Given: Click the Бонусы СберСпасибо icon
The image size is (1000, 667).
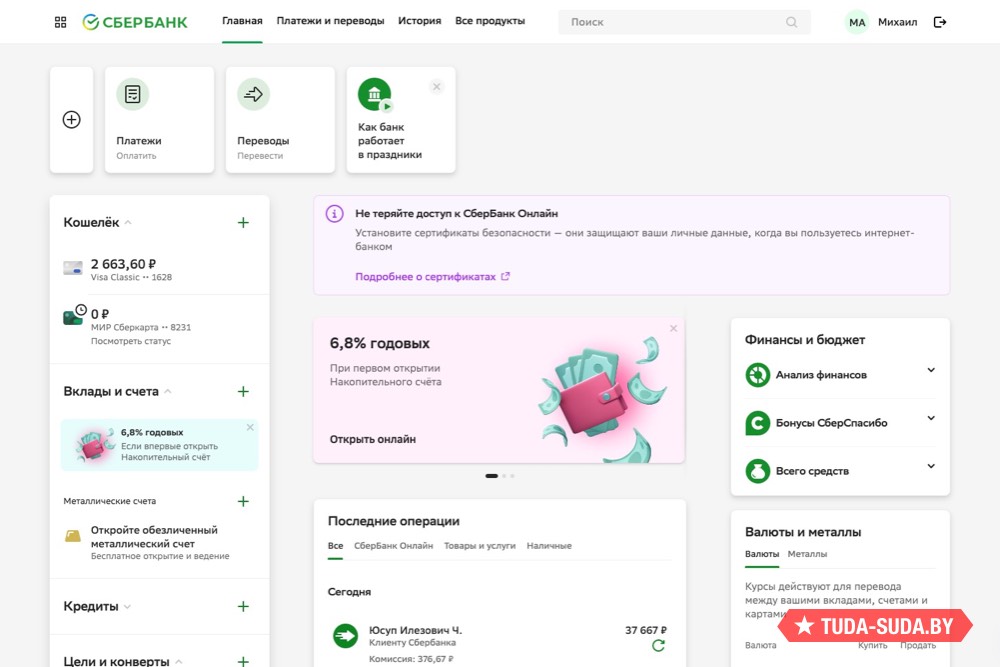Looking at the screenshot, I should point(758,423).
